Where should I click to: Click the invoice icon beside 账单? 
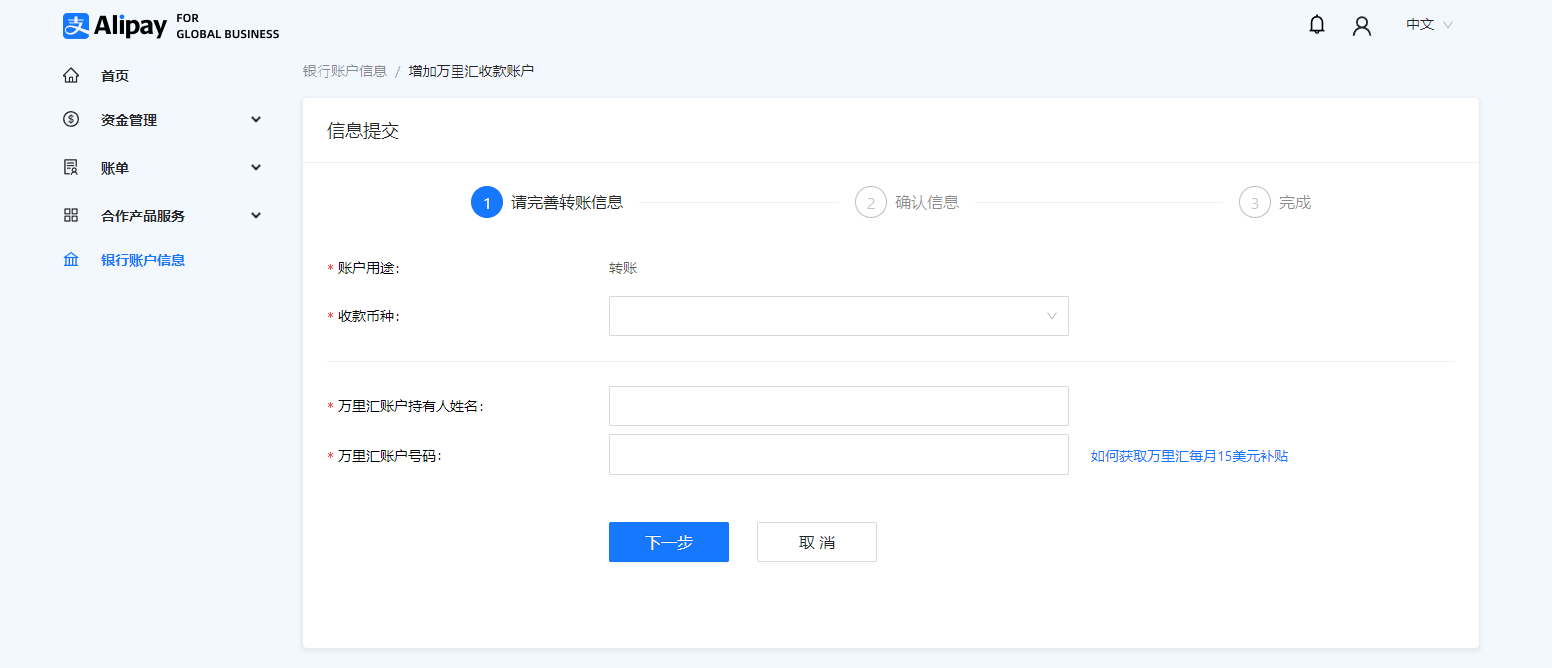(71, 167)
